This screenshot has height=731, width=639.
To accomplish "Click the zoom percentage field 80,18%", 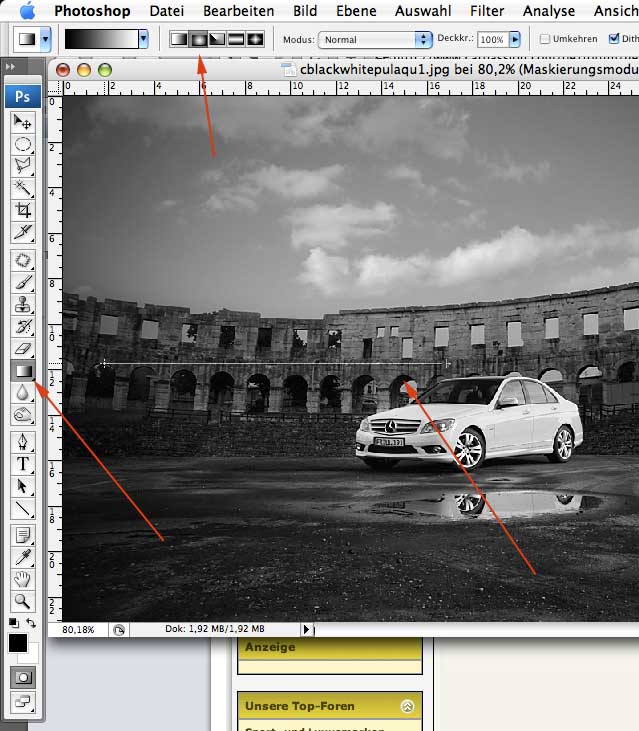I will point(79,630).
